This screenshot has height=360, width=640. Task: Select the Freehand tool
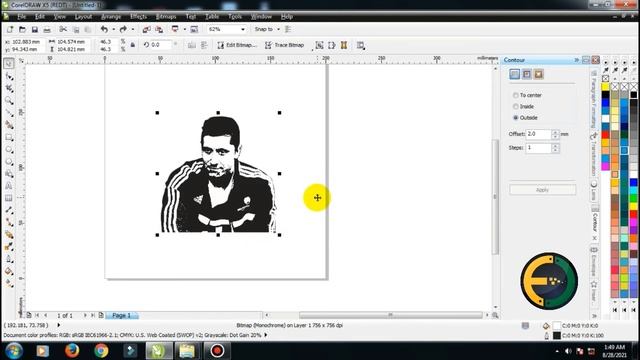9,113
